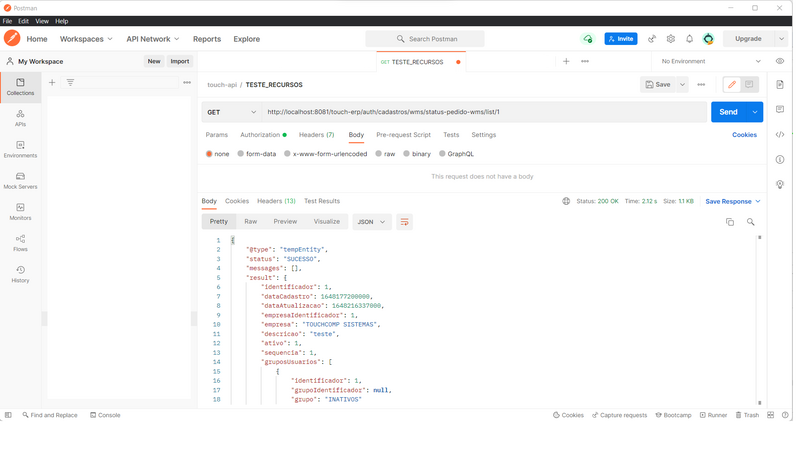Viewport: 800px width, 453px height.
Task: Open the JSON format dropdown
Action: click(371, 222)
